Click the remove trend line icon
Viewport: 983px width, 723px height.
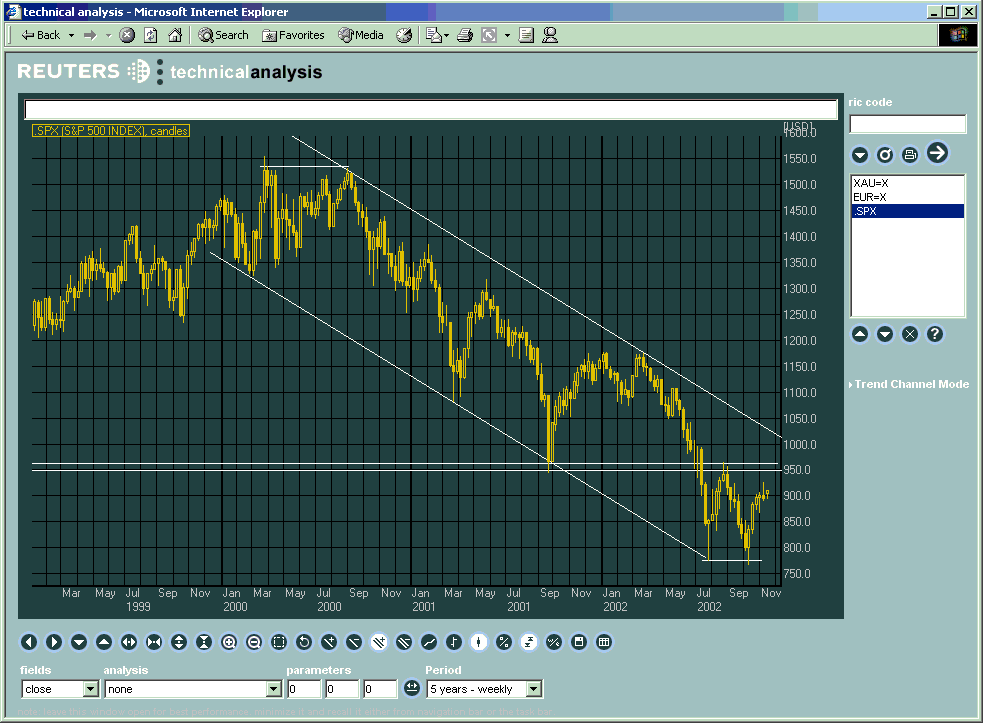point(354,642)
